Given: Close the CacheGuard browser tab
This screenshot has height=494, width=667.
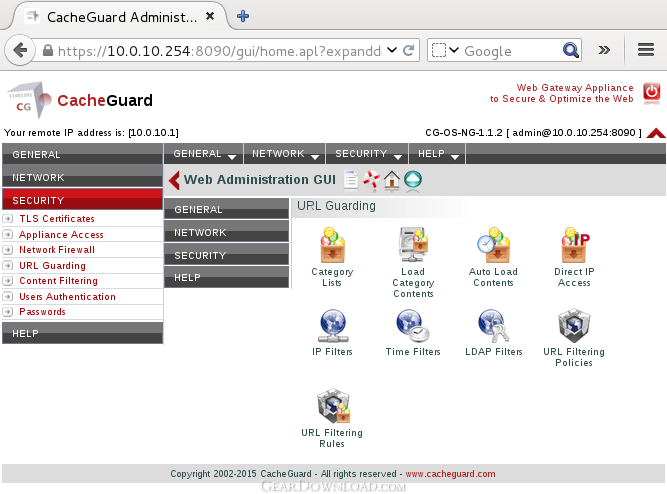Looking at the screenshot, I should click(x=210, y=17).
